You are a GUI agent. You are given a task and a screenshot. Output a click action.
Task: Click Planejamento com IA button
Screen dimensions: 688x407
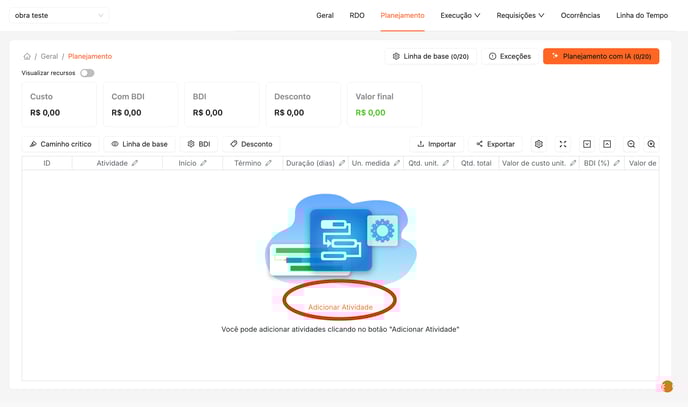click(601, 57)
